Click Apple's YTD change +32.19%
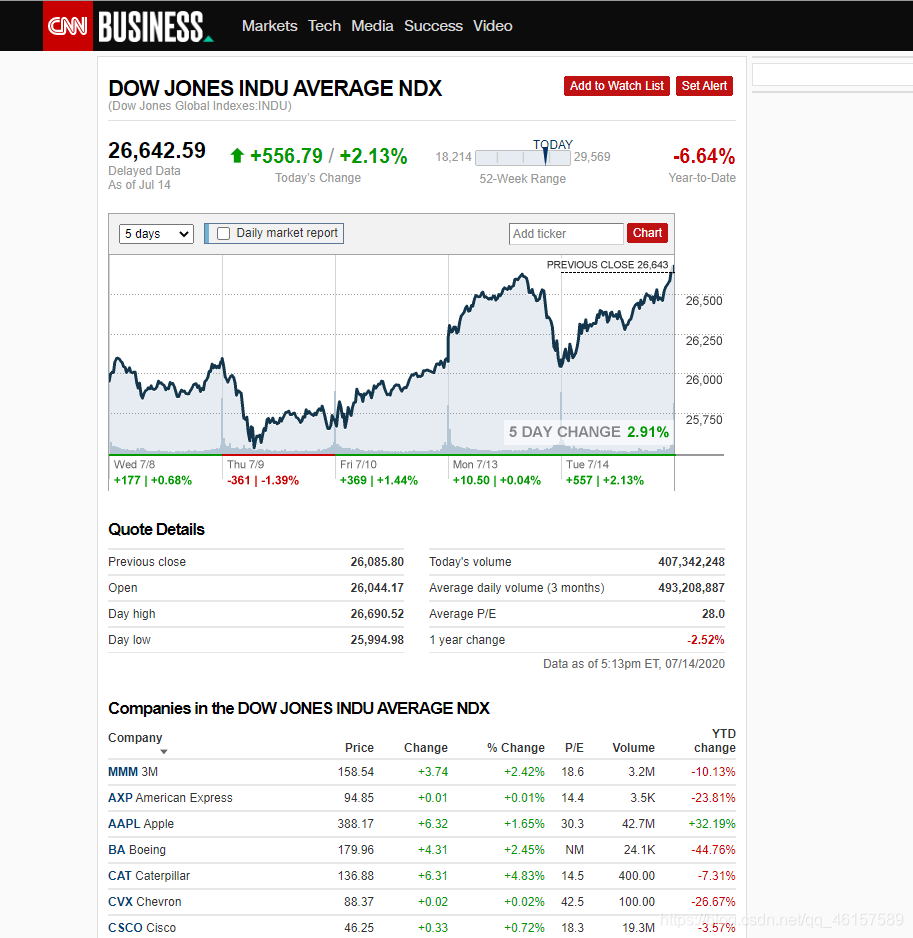Image resolution: width=913 pixels, height=938 pixels. tap(712, 824)
